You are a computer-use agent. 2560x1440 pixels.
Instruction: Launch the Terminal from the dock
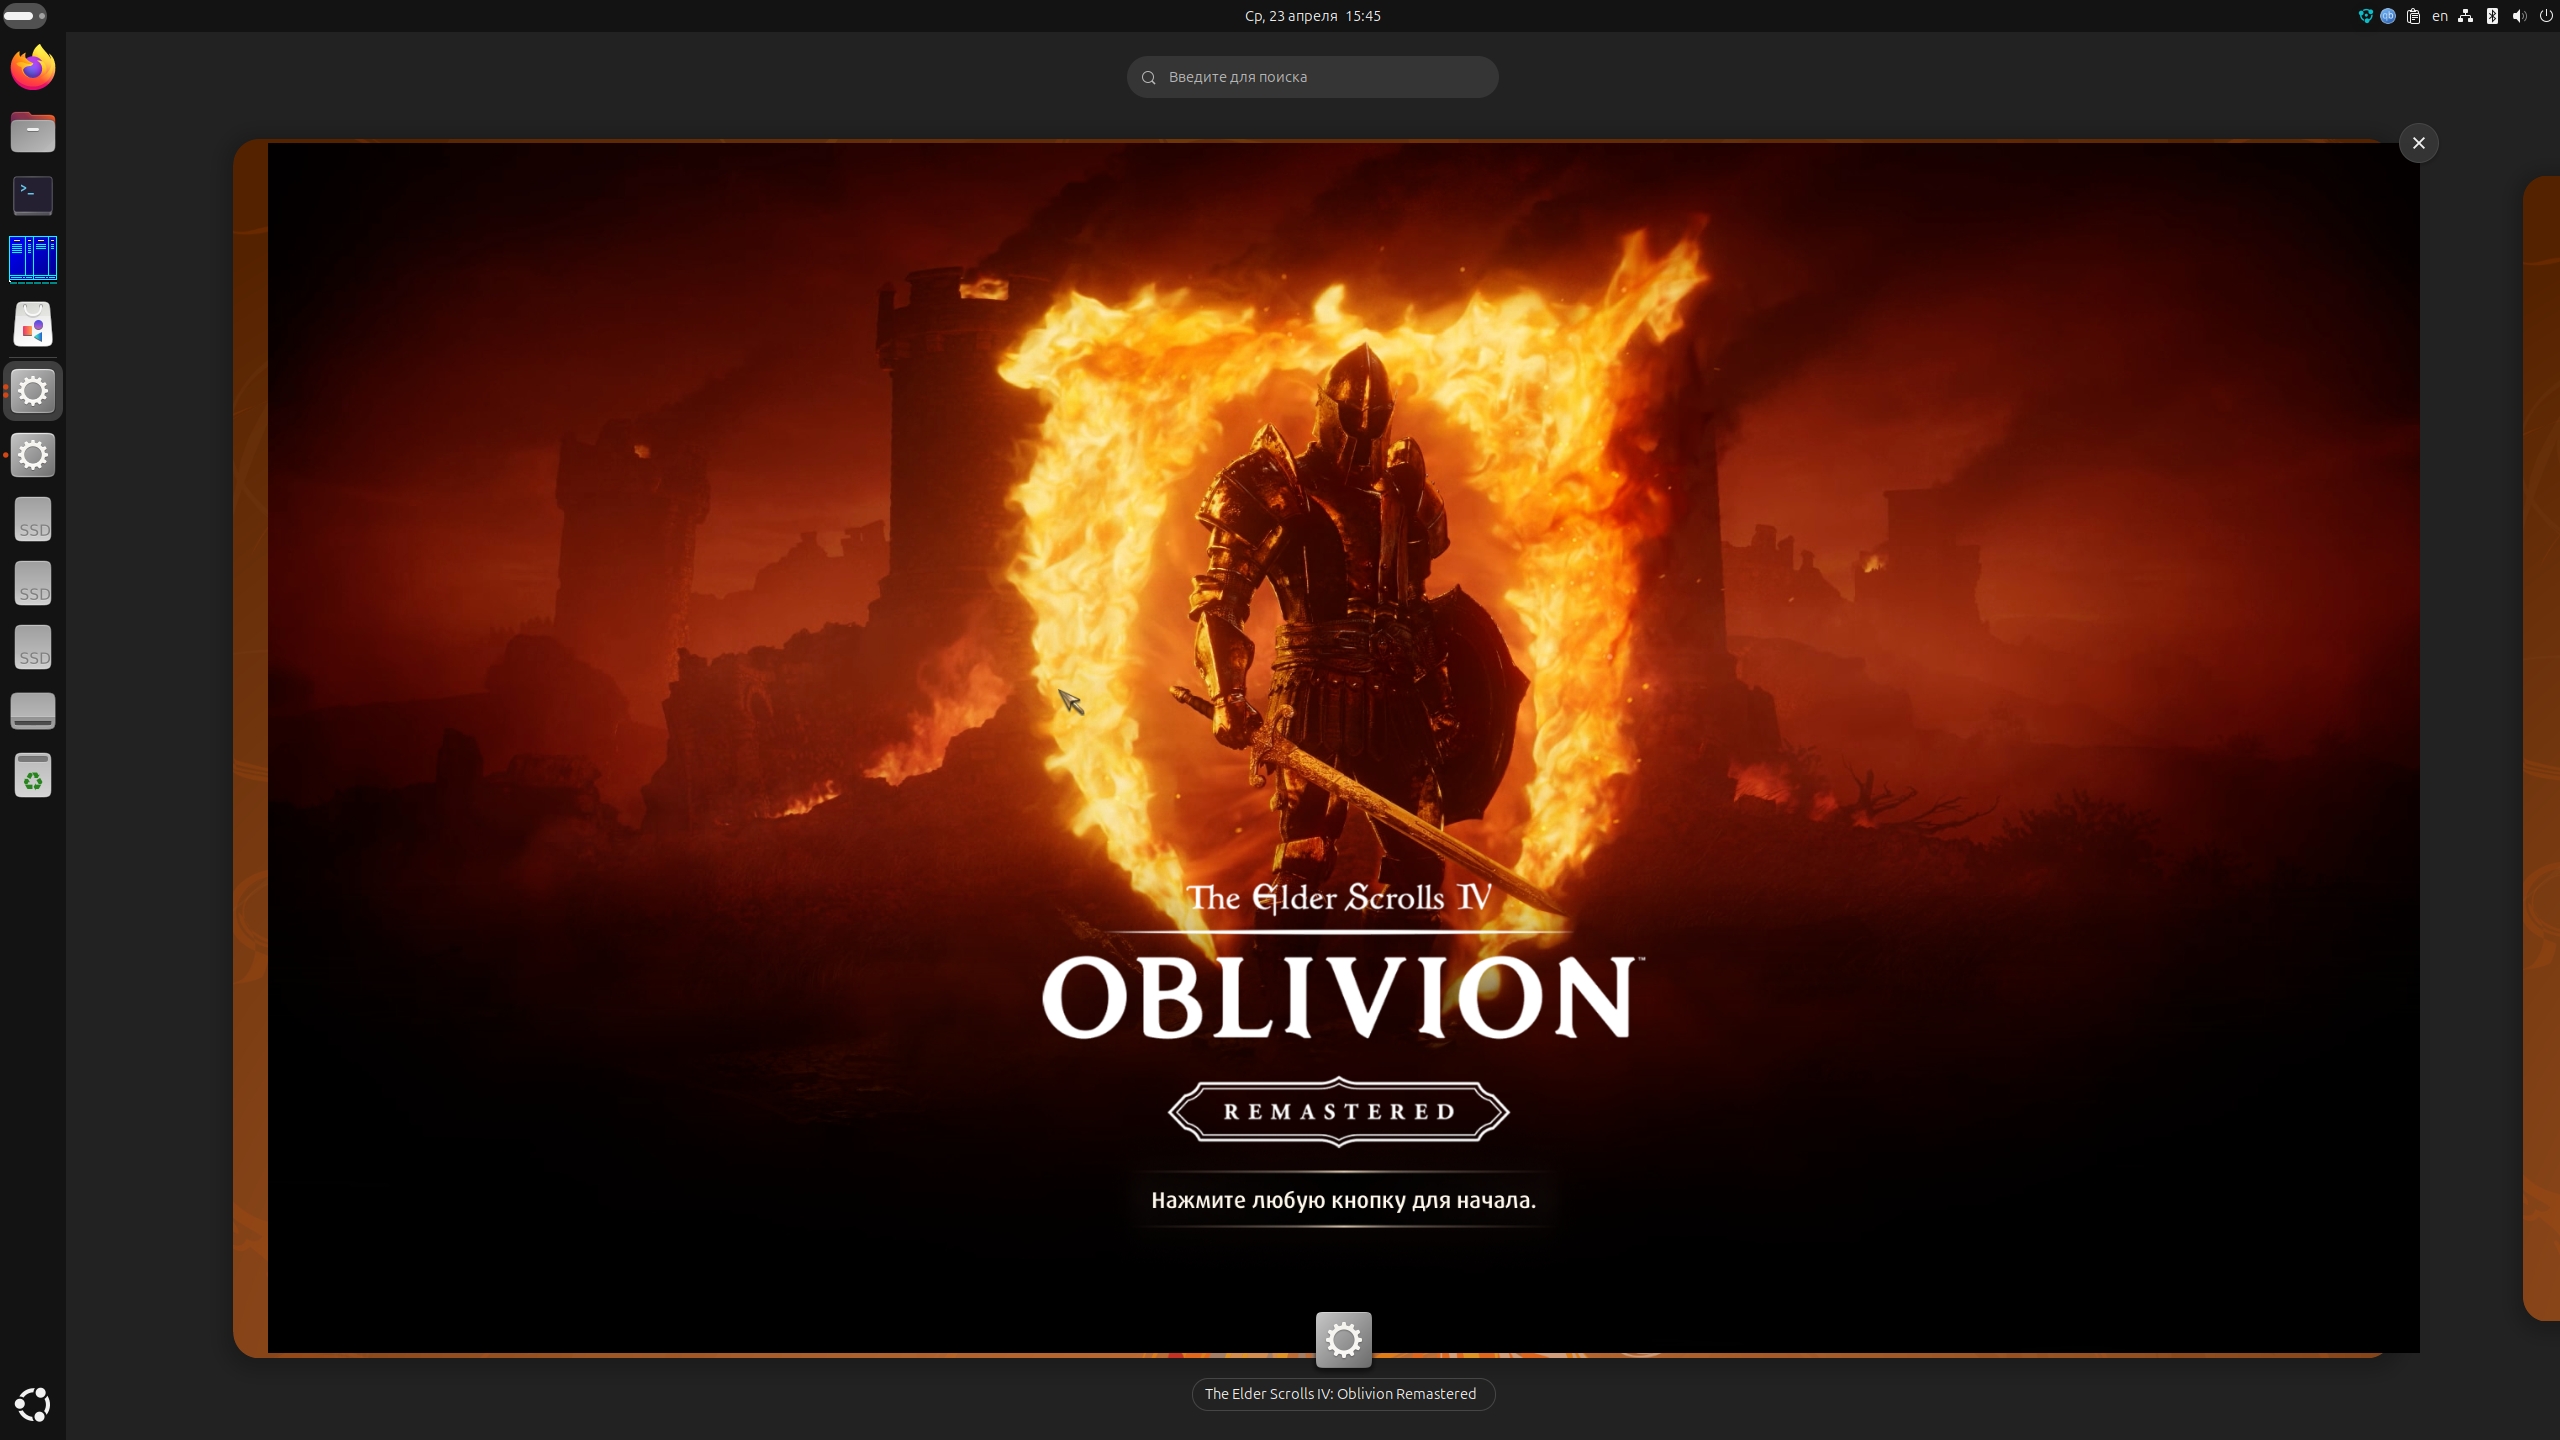pyautogui.click(x=33, y=196)
